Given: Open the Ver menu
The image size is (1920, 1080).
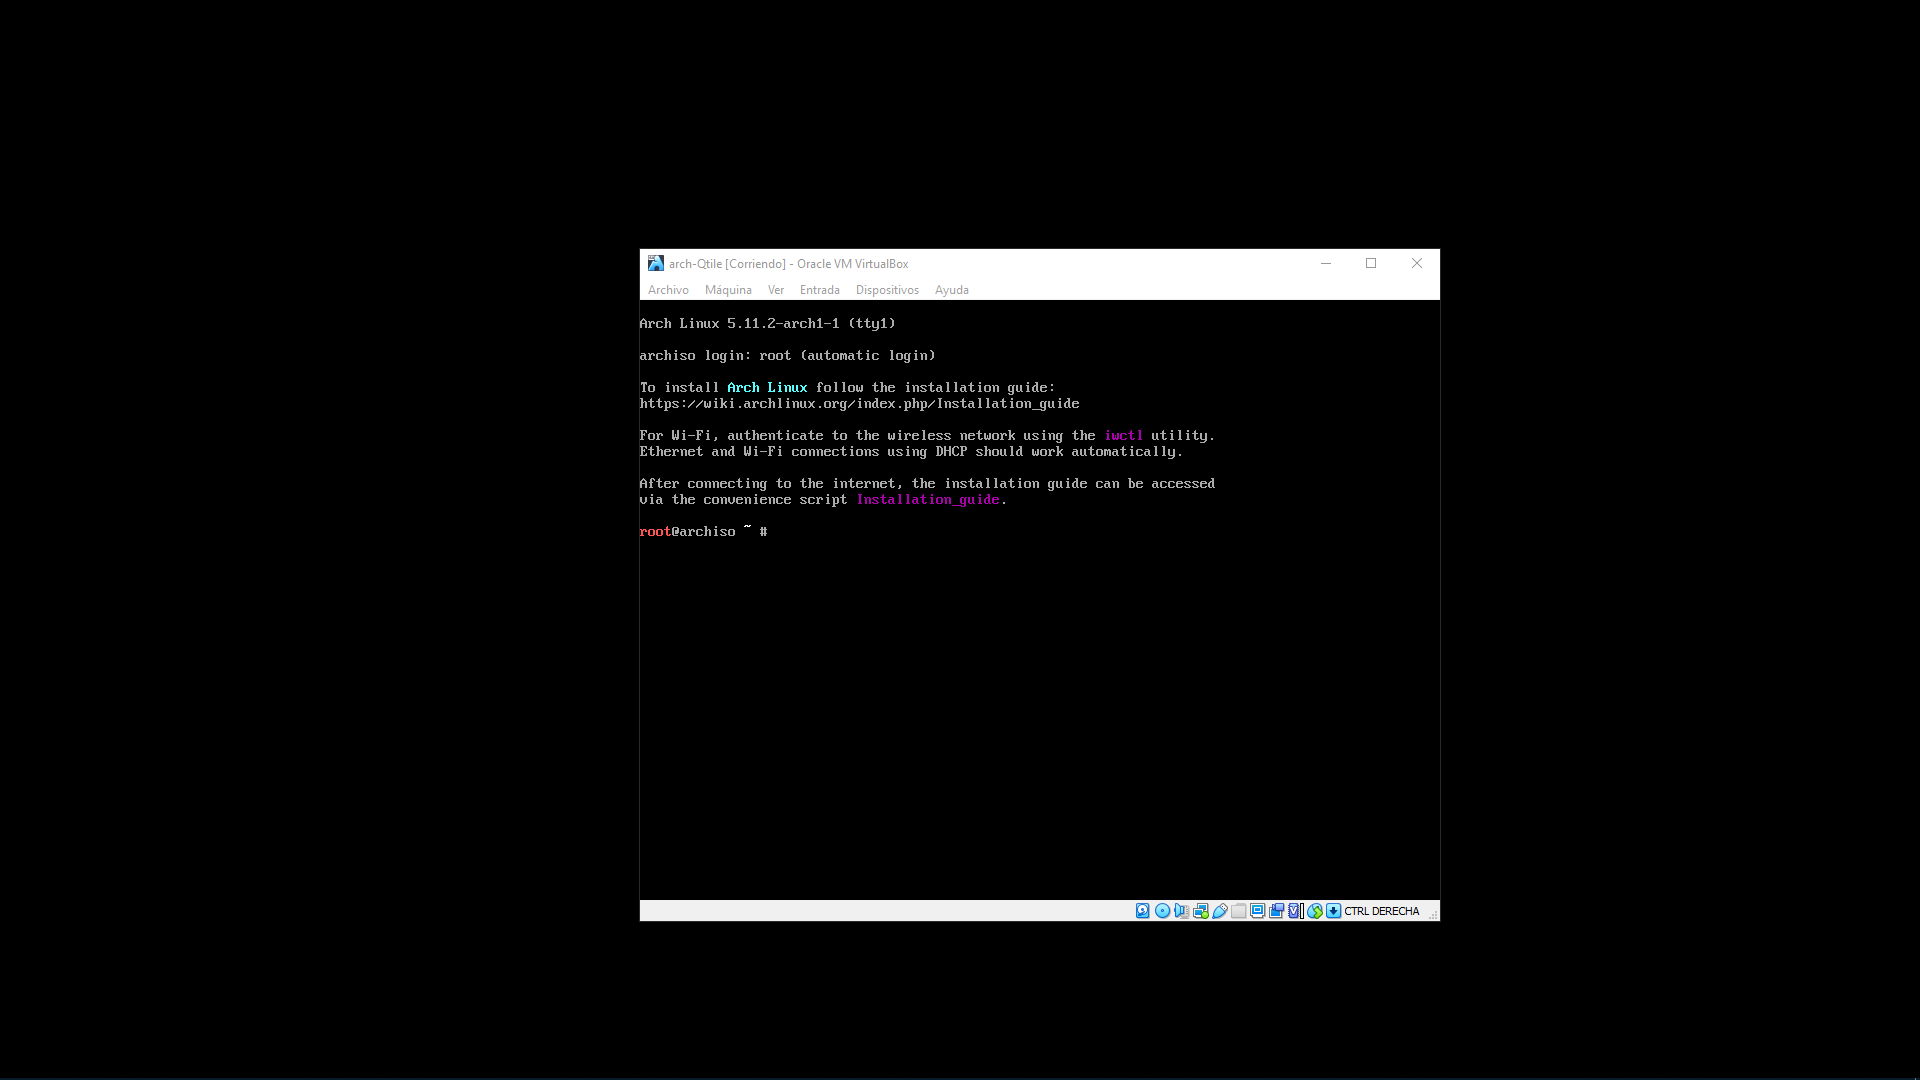Looking at the screenshot, I should 776,290.
